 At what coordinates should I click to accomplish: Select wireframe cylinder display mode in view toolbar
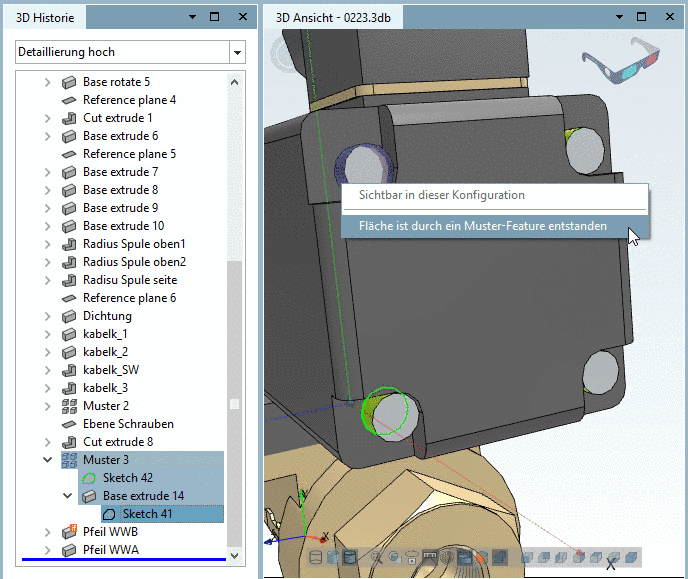coord(315,557)
